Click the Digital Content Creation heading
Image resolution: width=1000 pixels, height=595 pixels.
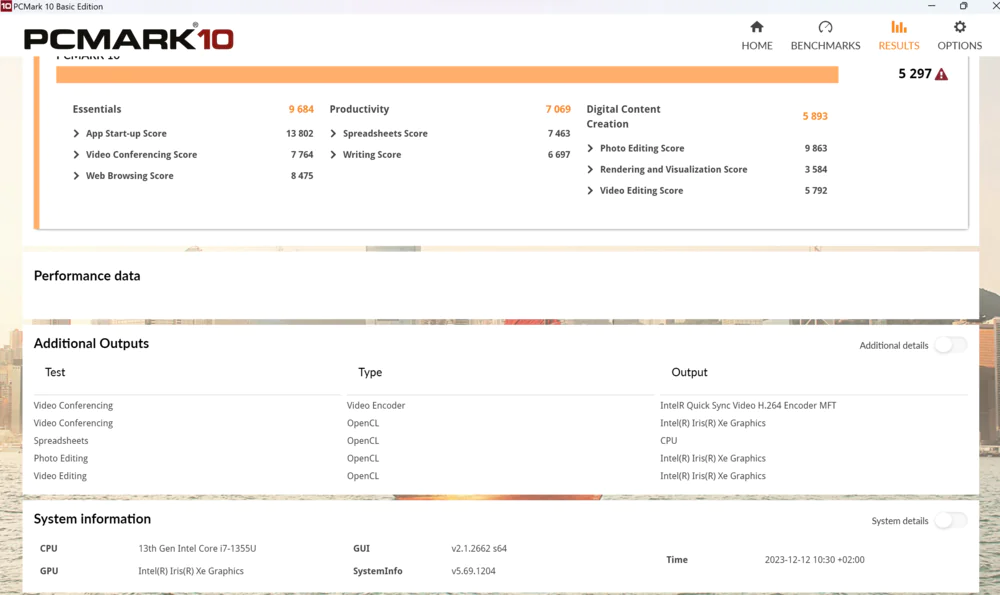click(x=623, y=116)
